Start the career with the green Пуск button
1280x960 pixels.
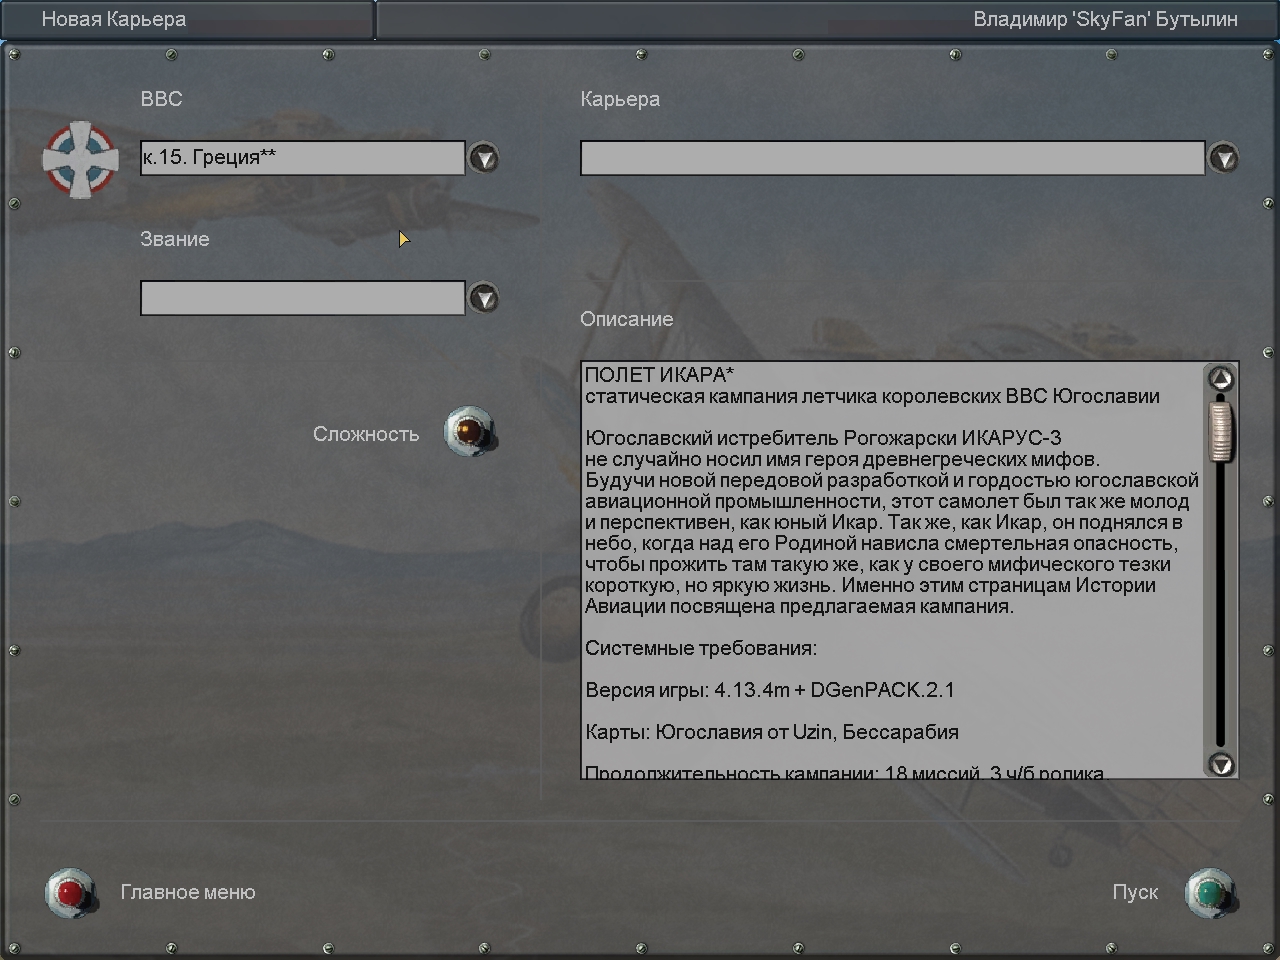pos(1210,892)
